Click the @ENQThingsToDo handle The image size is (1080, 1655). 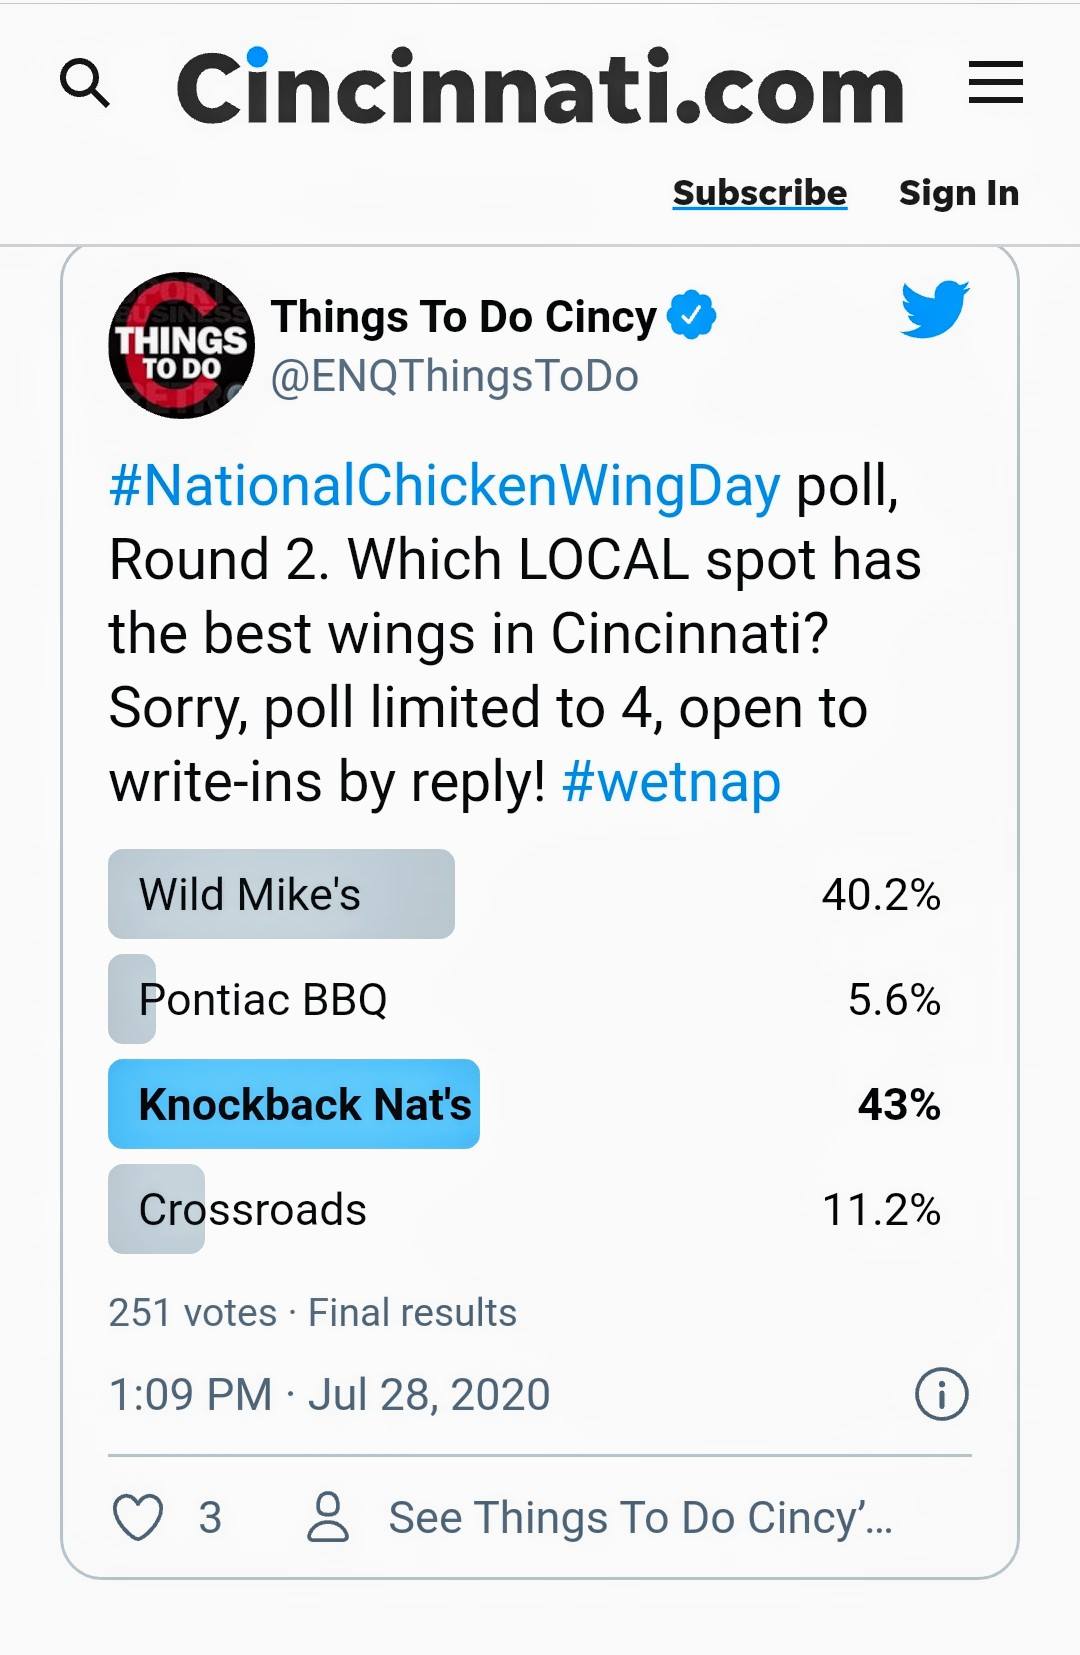(454, 377)
